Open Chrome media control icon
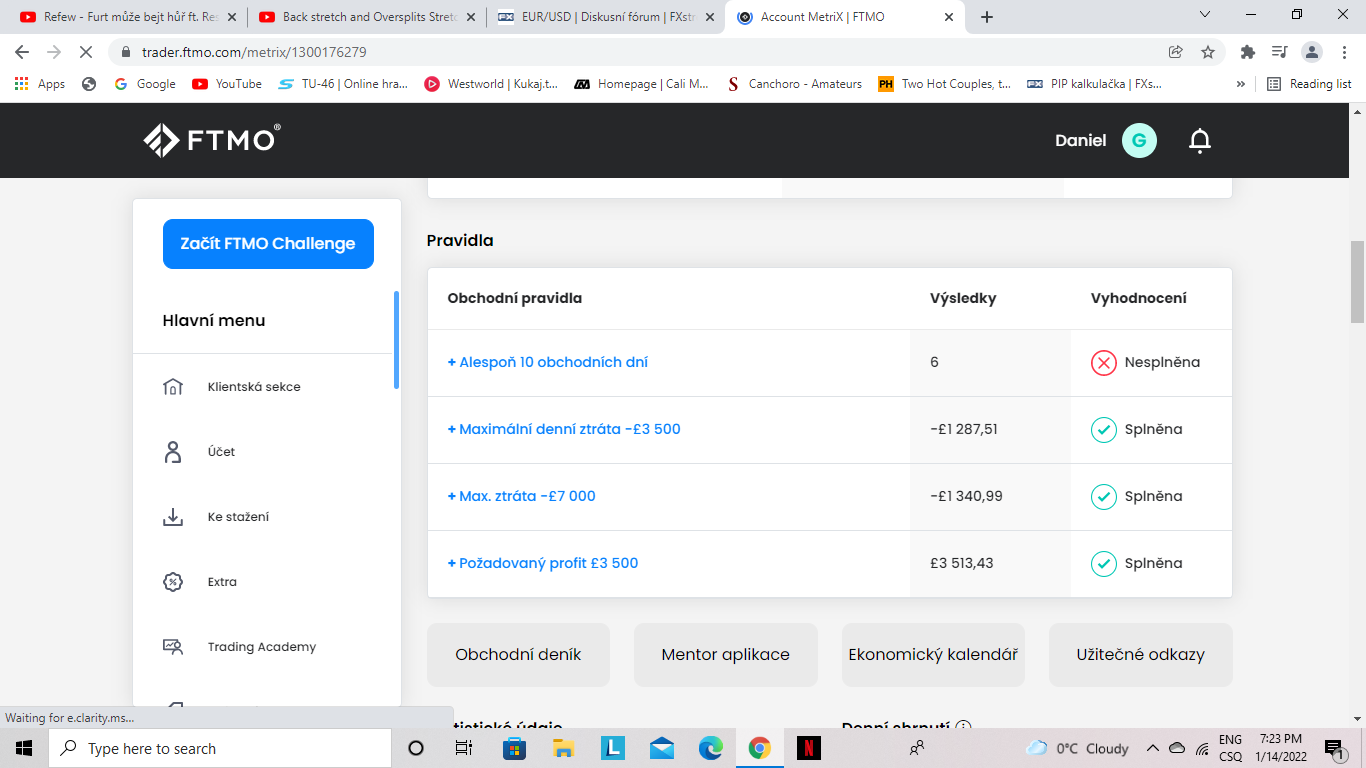Viewport: 1366px width, 768px height. pos(1279,52)
